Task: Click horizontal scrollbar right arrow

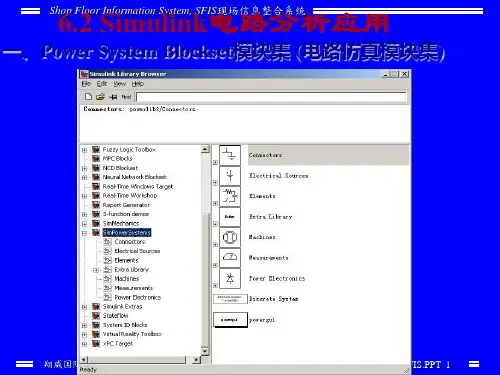Action: pos(197,360)
